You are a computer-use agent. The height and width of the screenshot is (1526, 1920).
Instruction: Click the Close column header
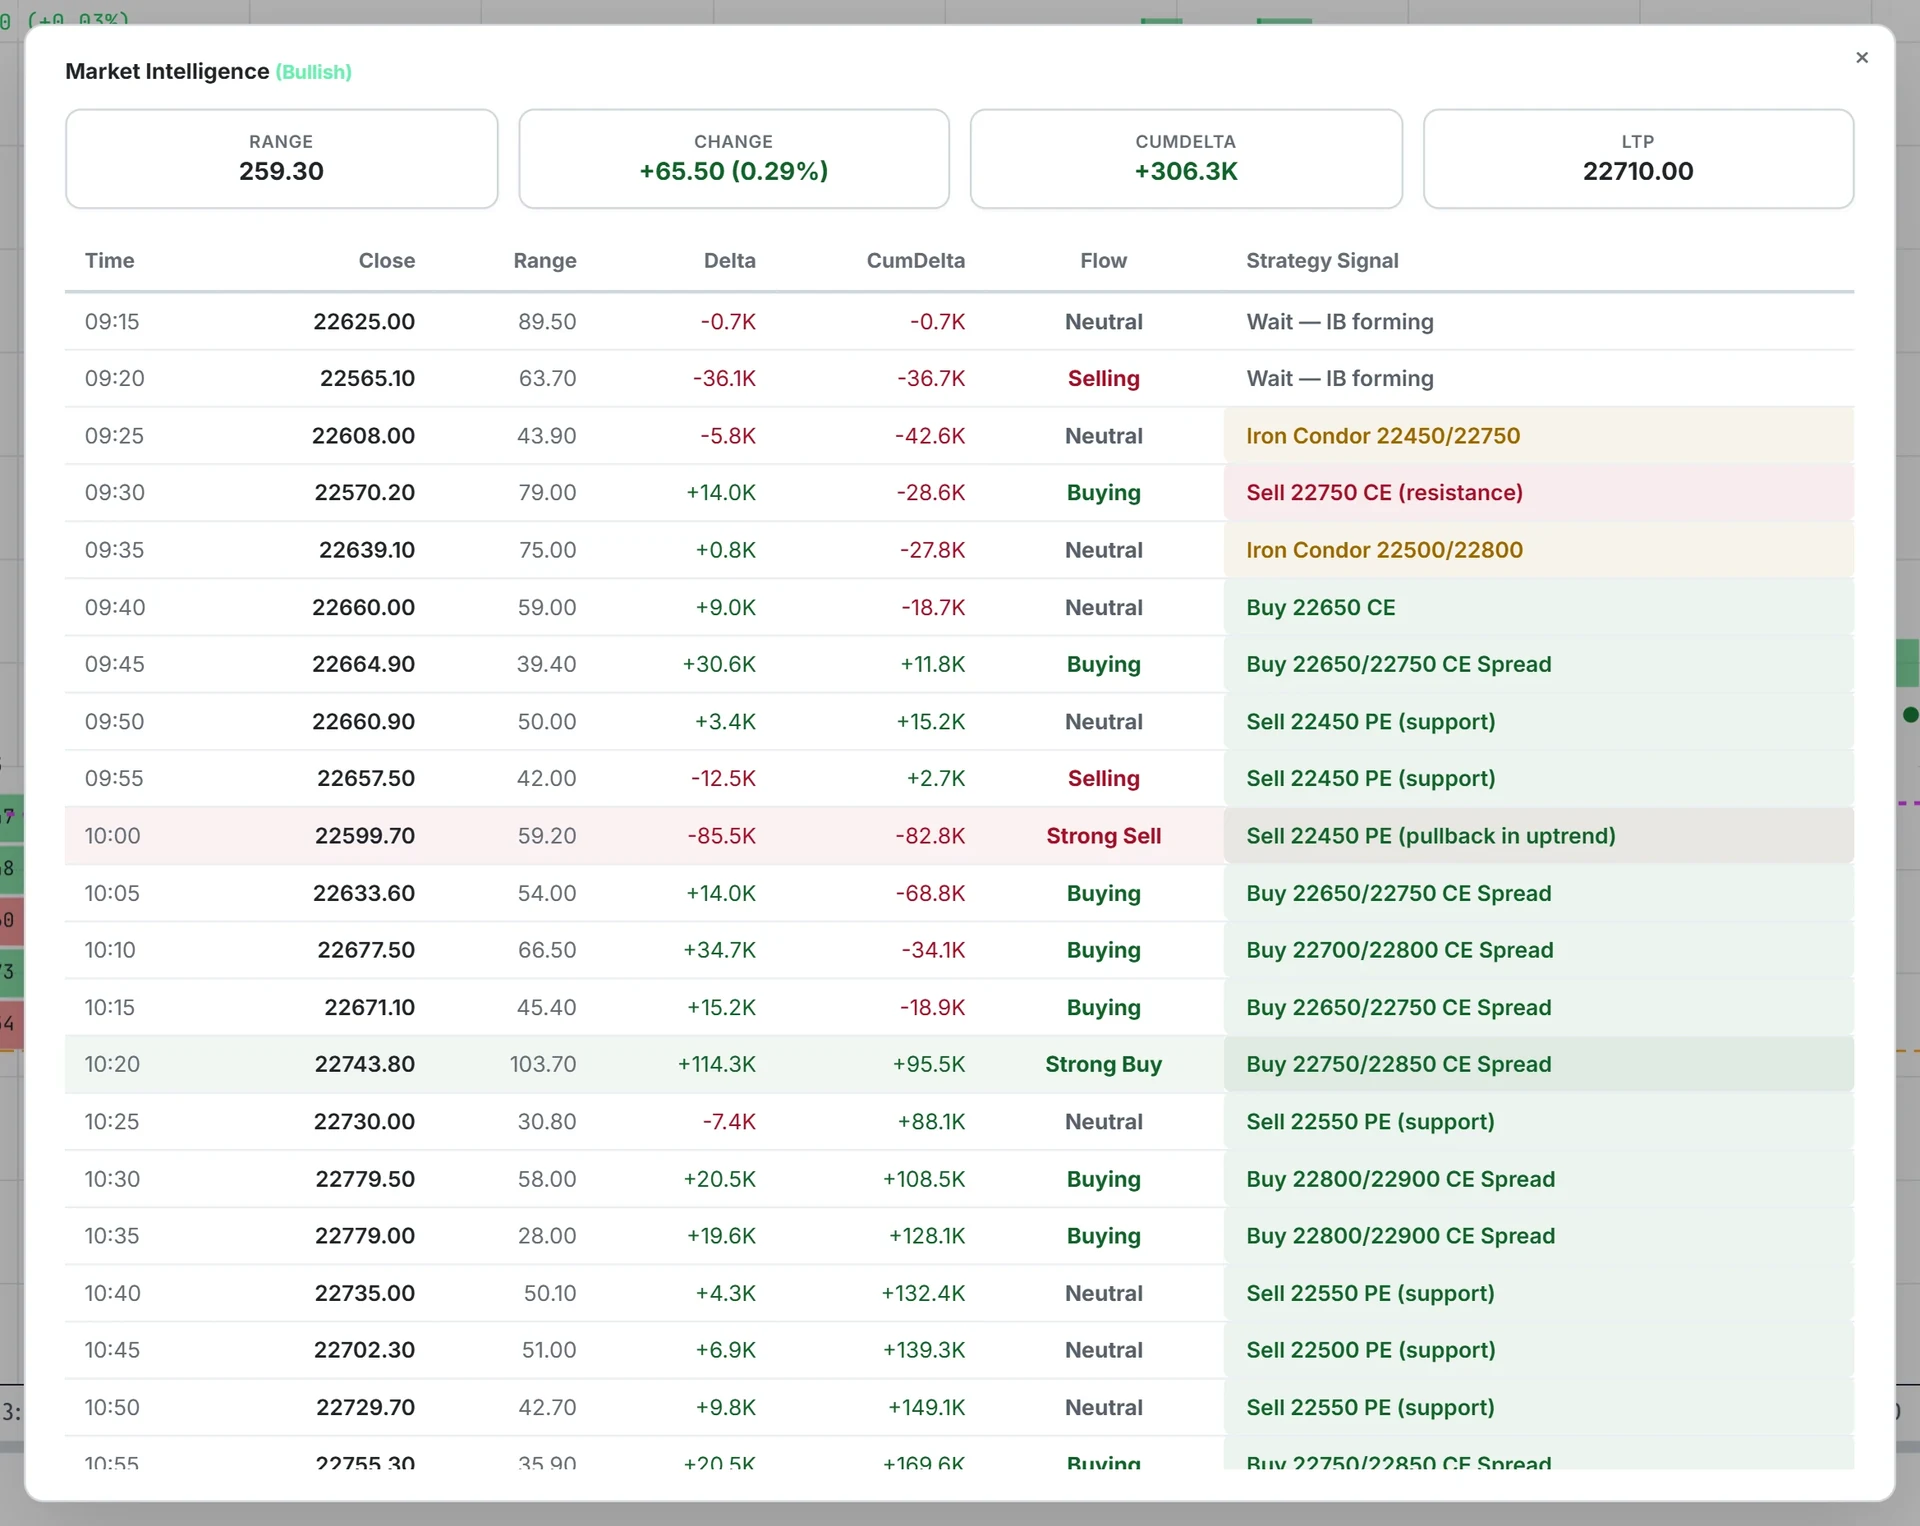click(x=387, y=261)
